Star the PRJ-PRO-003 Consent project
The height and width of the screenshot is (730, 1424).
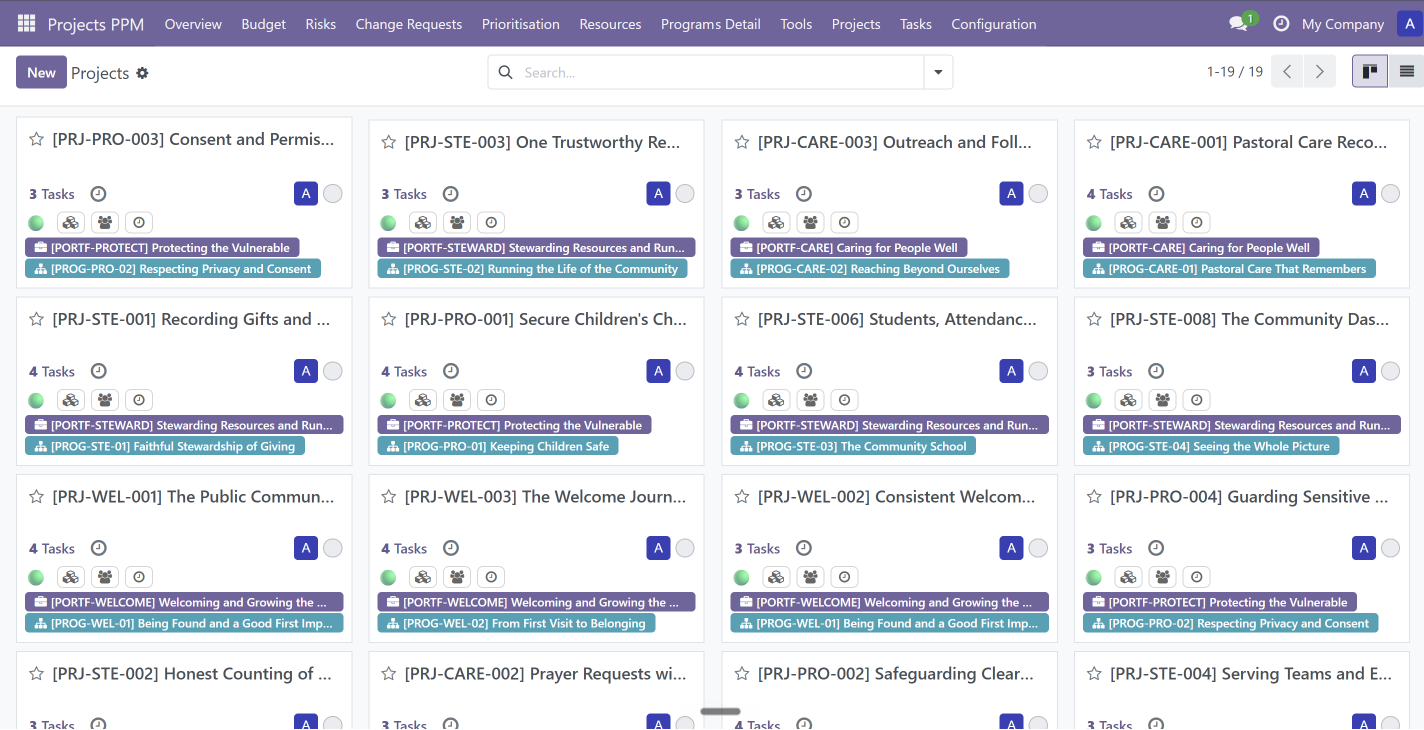pyautogui.click(x=36, y=140)
